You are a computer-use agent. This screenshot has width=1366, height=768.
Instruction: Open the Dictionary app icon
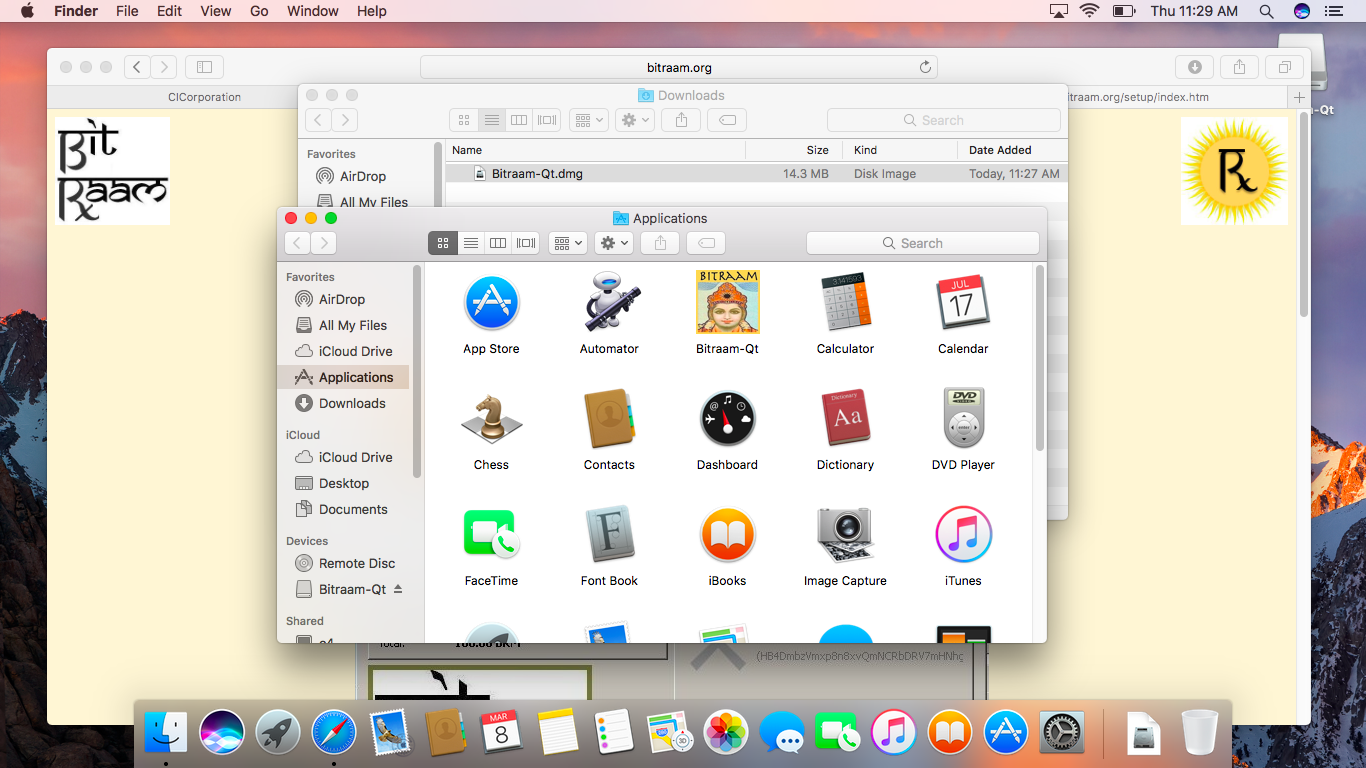pyautogui.click(x=845, y=419)
